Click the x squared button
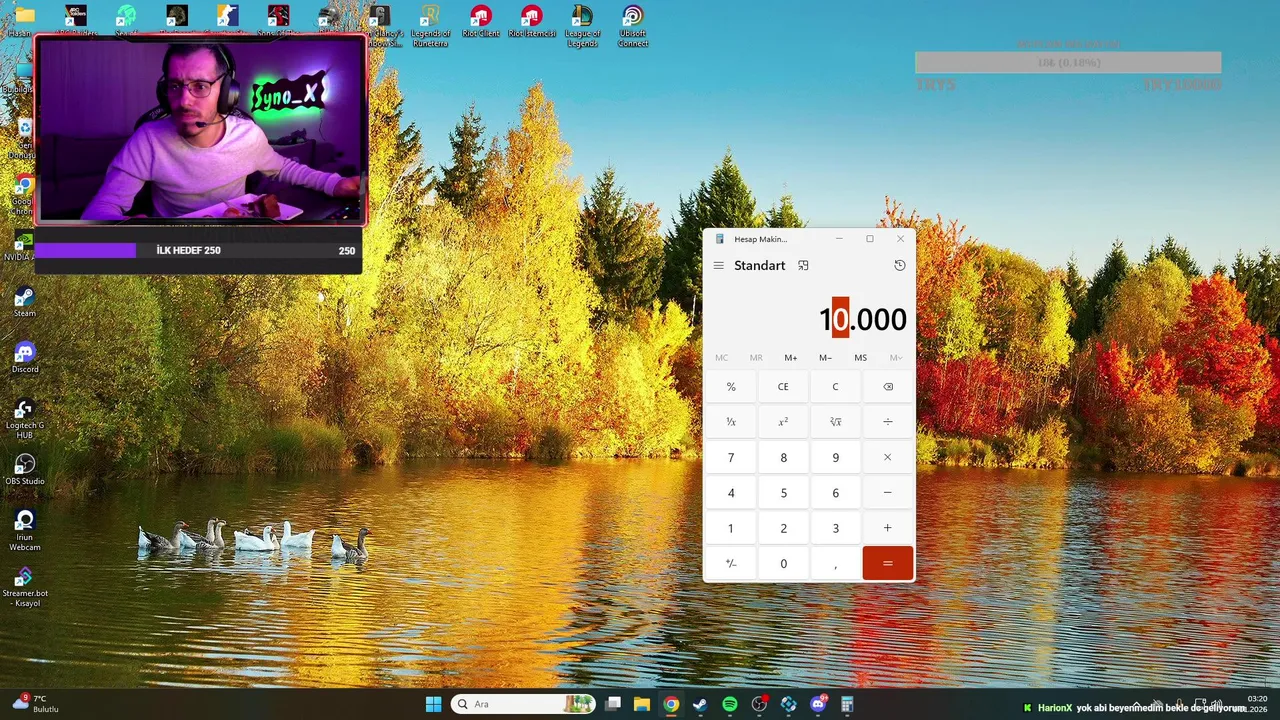 pos(783,422)
